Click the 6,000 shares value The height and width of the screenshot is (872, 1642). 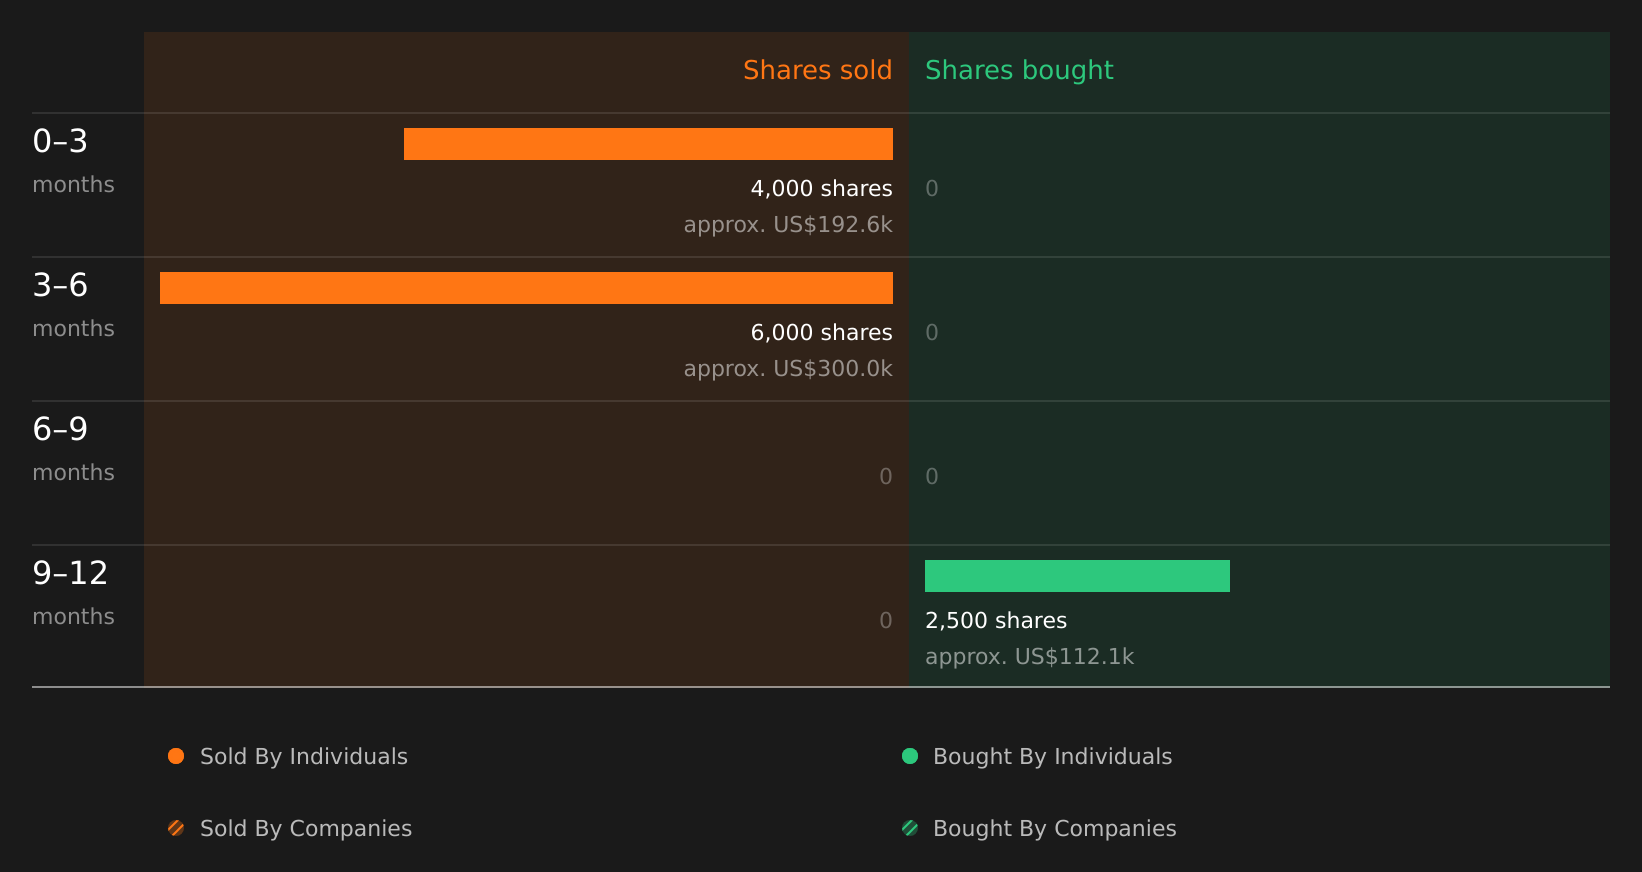821,332
